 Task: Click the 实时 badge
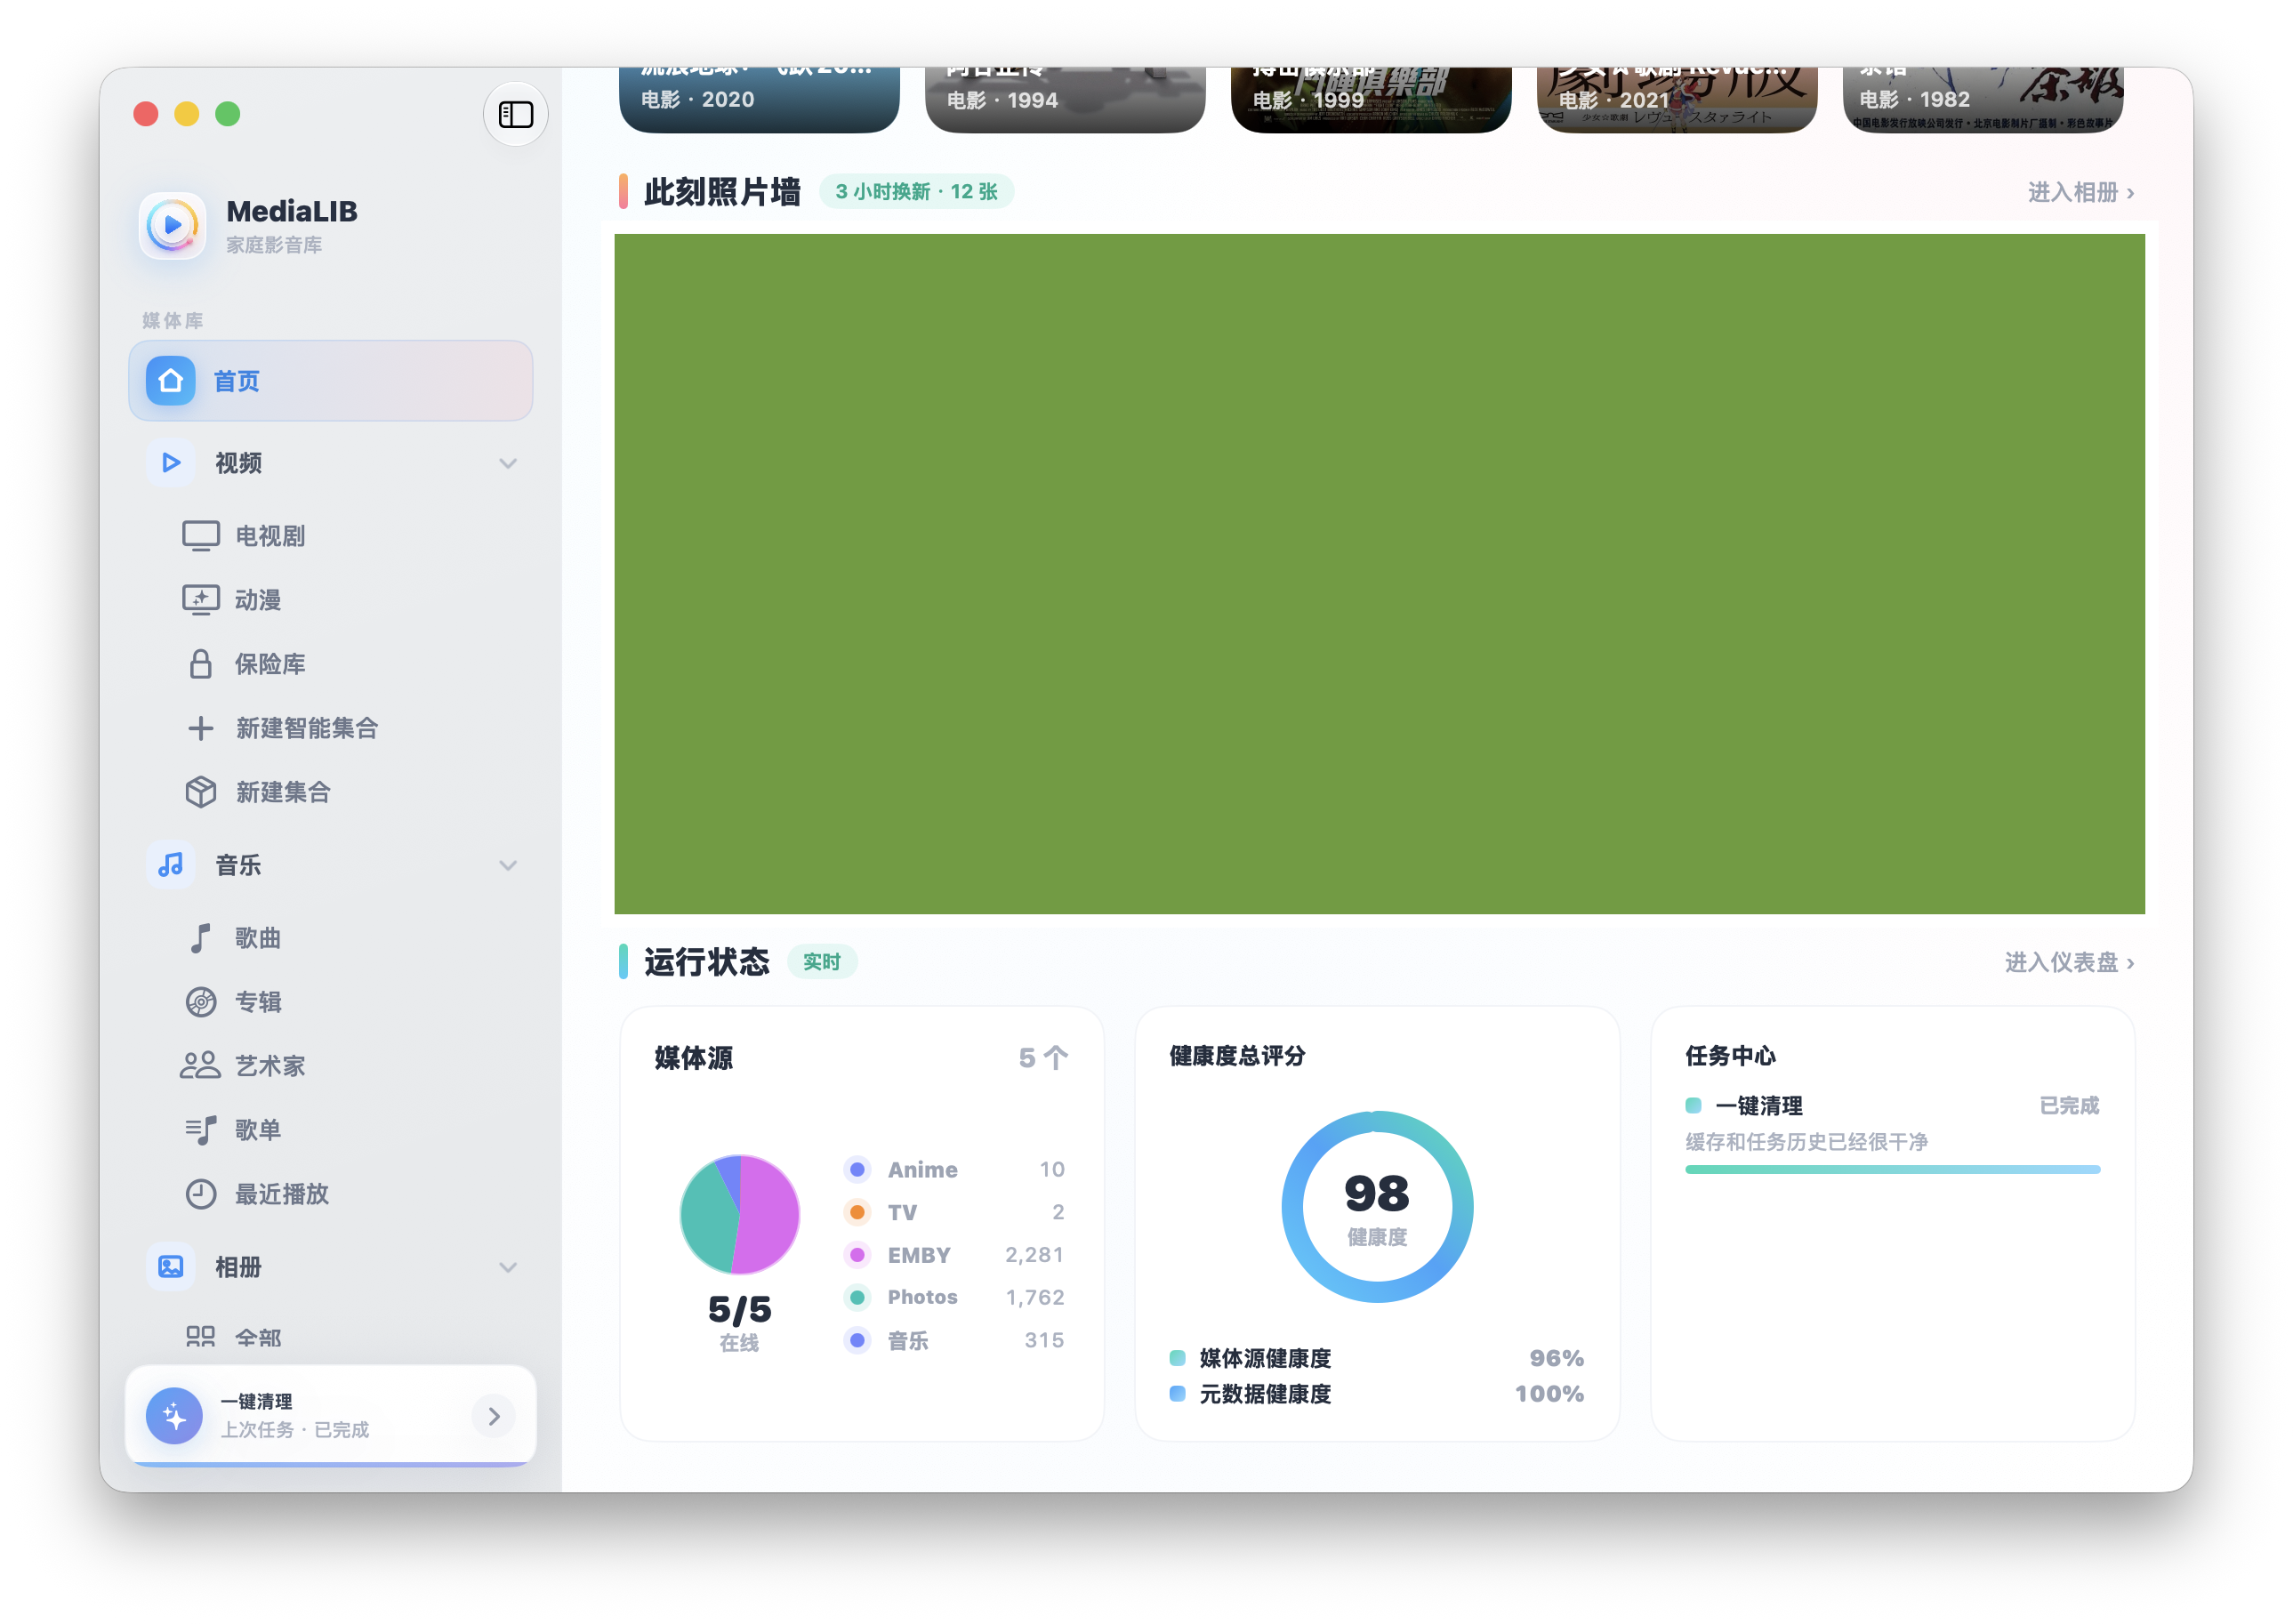(x=822, y=962)
